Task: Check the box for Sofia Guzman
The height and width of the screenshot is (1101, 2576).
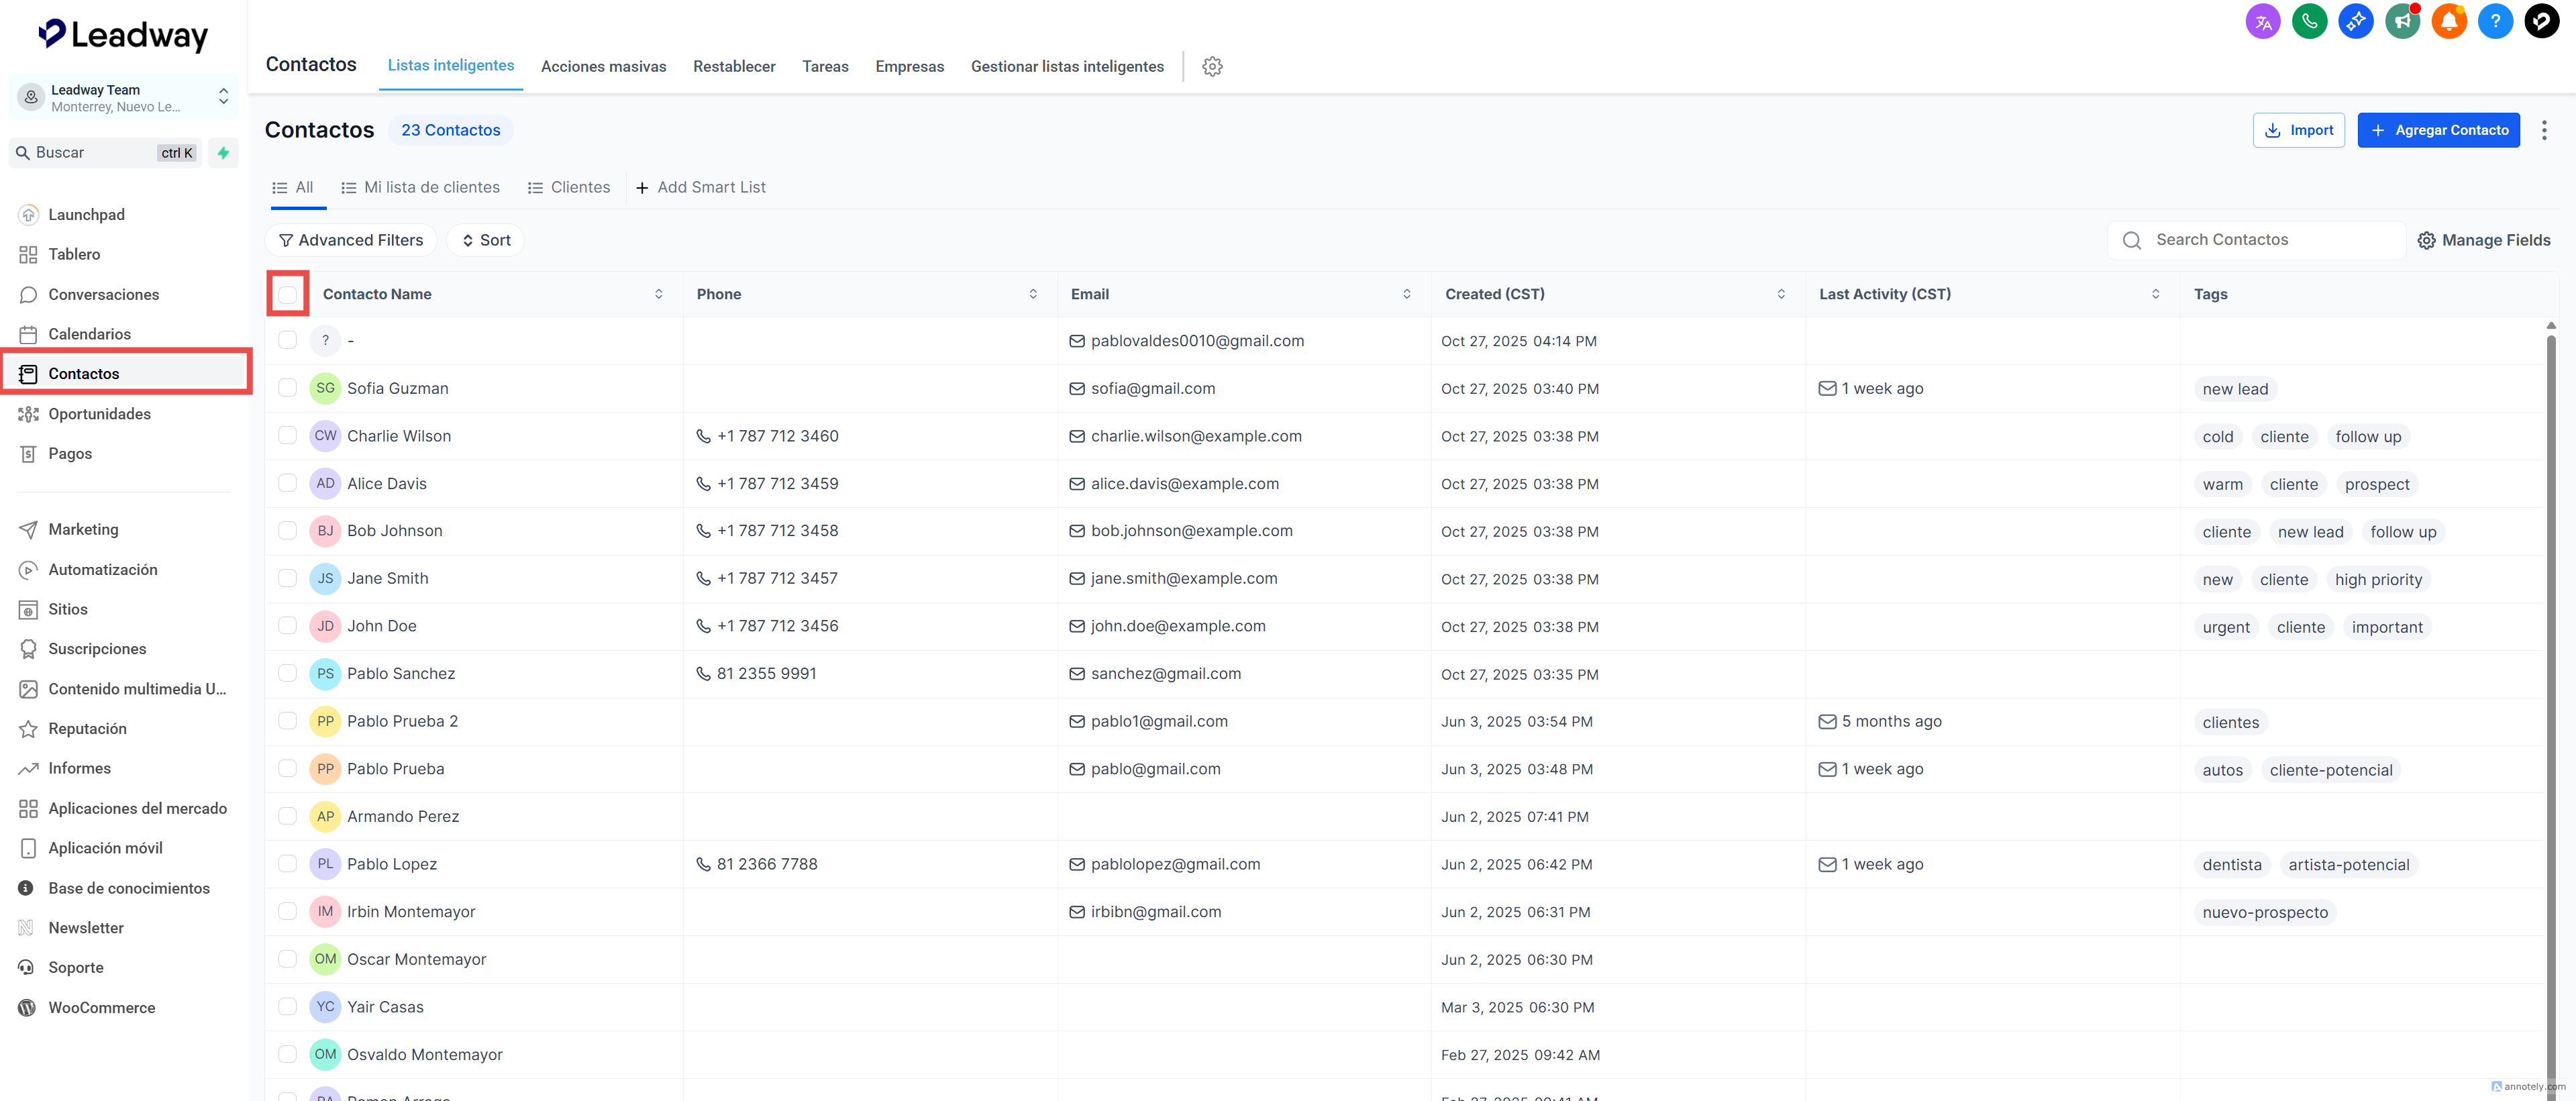Action: 288,388
